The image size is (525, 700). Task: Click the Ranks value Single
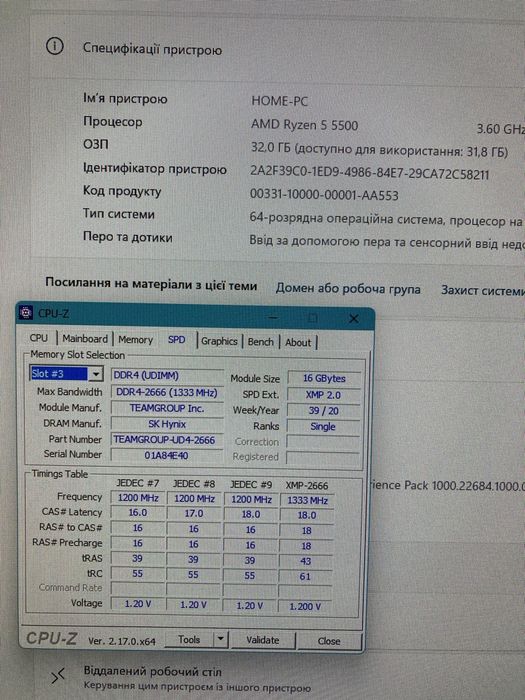click(x=323, y=426)
